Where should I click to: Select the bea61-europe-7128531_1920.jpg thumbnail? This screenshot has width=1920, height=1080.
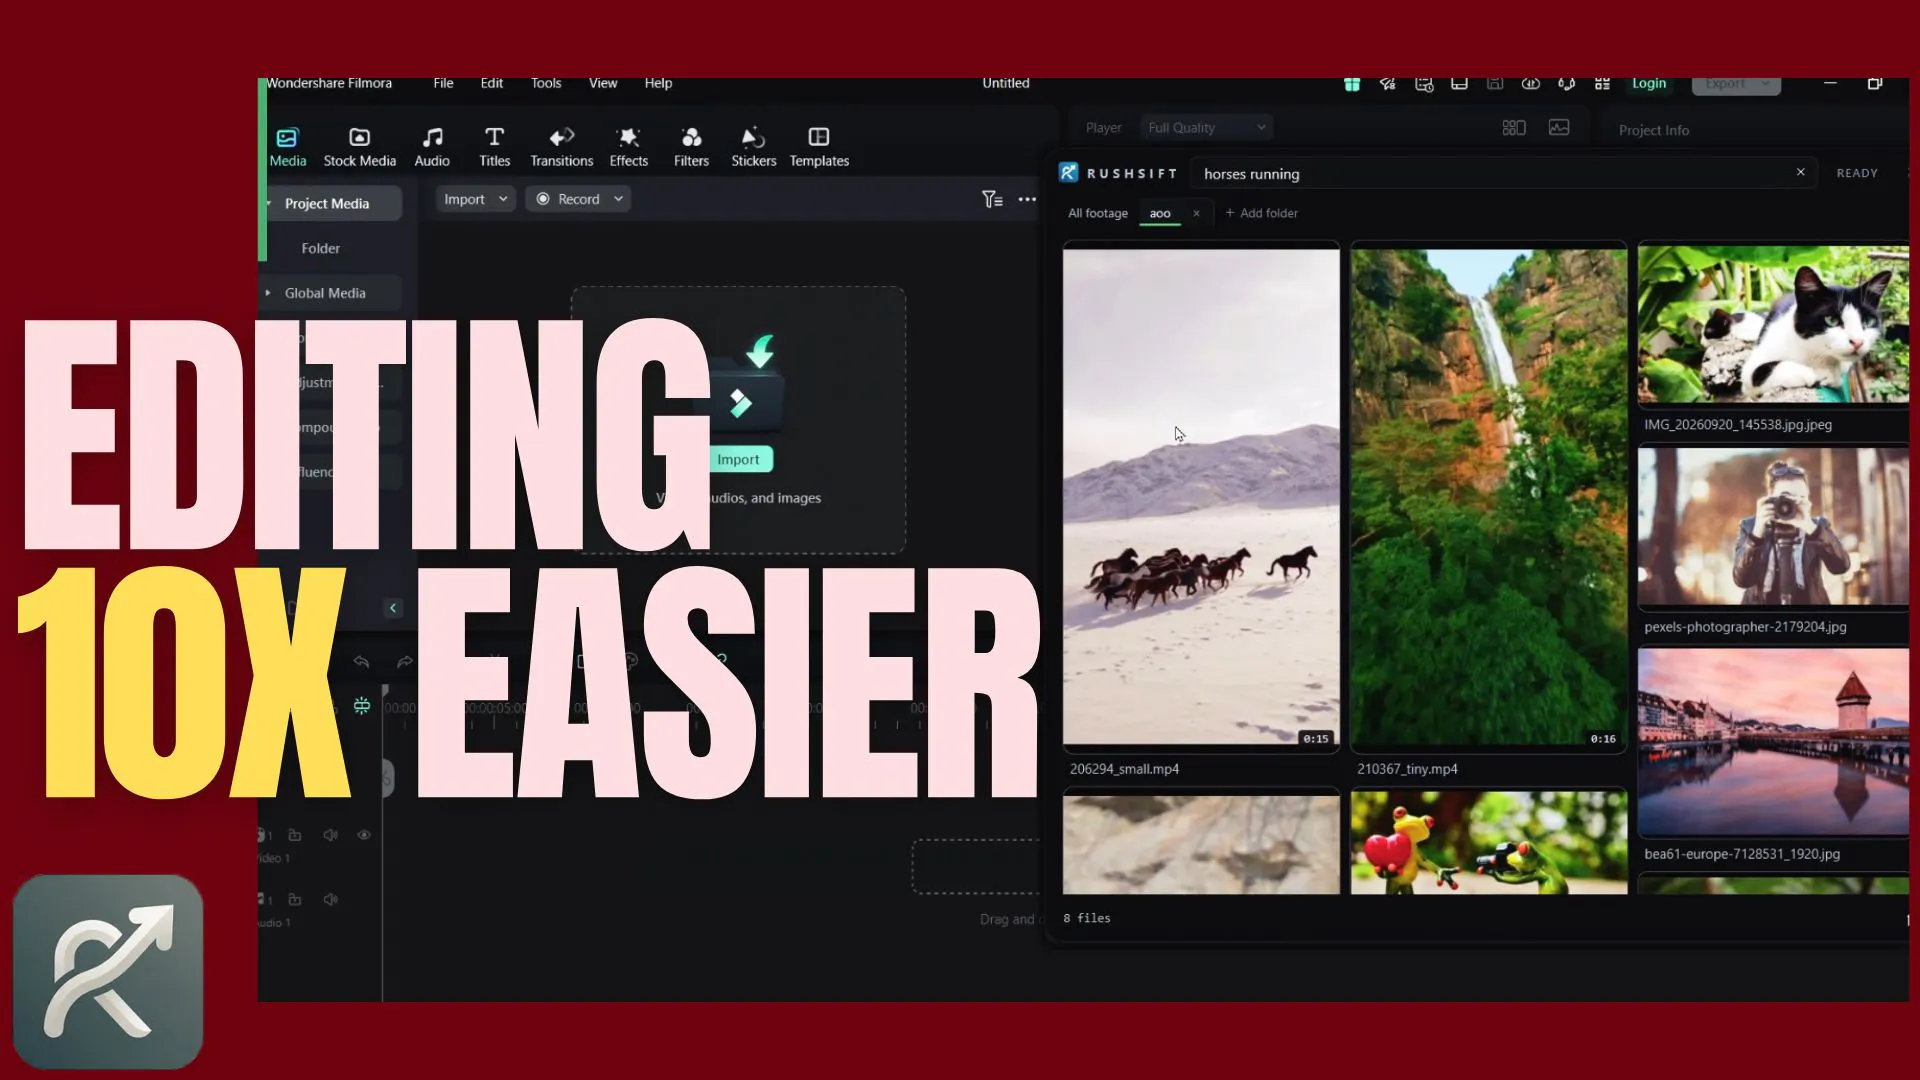1773,741
